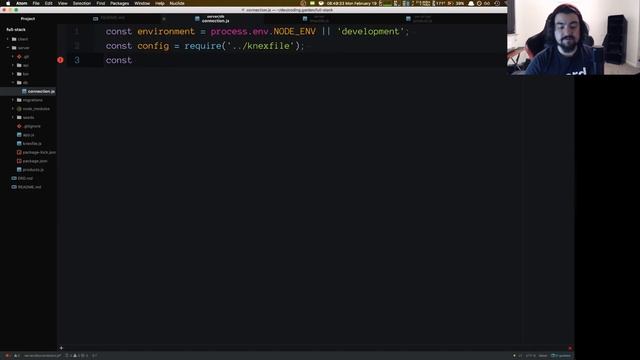Click the 'environment' variable name in line 1
The height and width of the screenshot is (360, 640).
pyautogui.click(x=166, y=31)
